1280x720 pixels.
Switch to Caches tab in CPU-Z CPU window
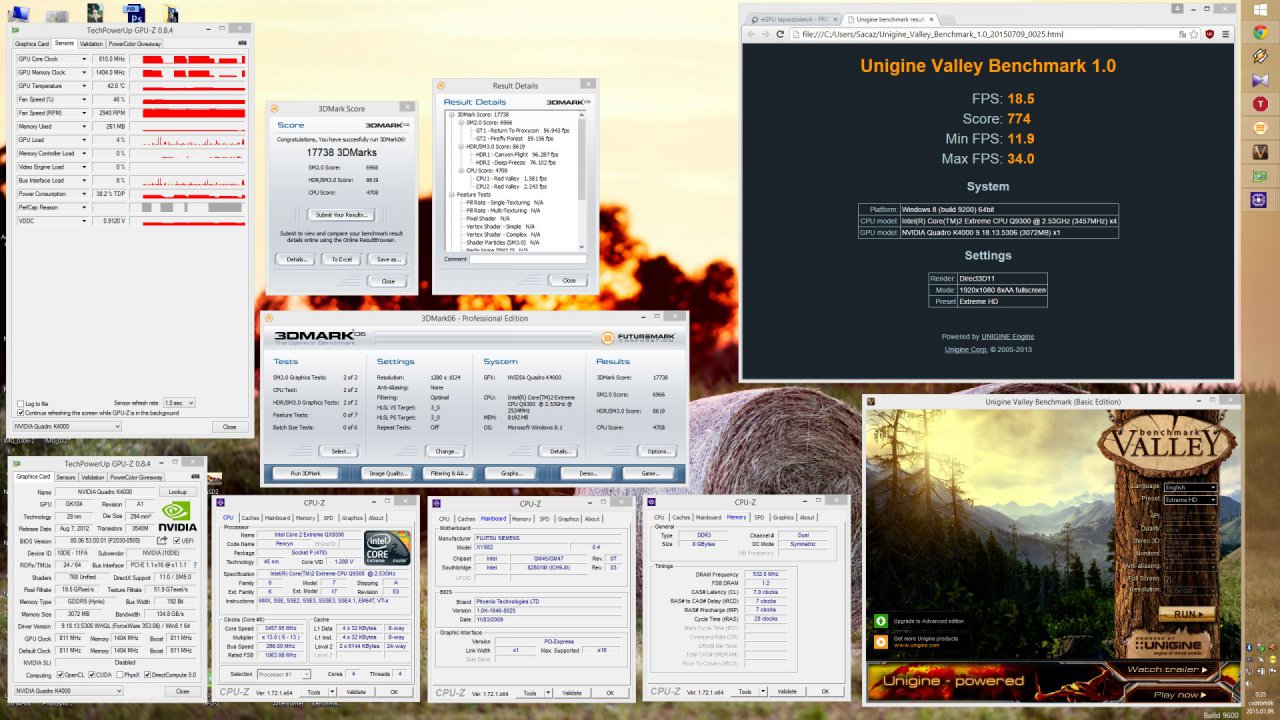pyautogui.click(x=250, y=518)
